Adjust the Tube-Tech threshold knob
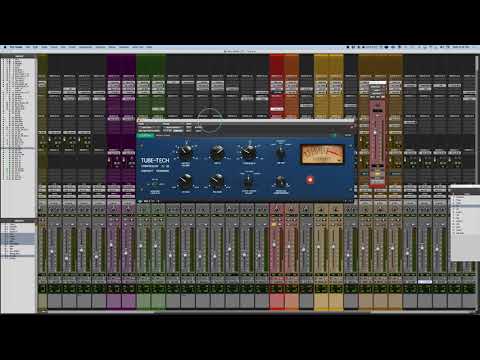 coord(249,152)
